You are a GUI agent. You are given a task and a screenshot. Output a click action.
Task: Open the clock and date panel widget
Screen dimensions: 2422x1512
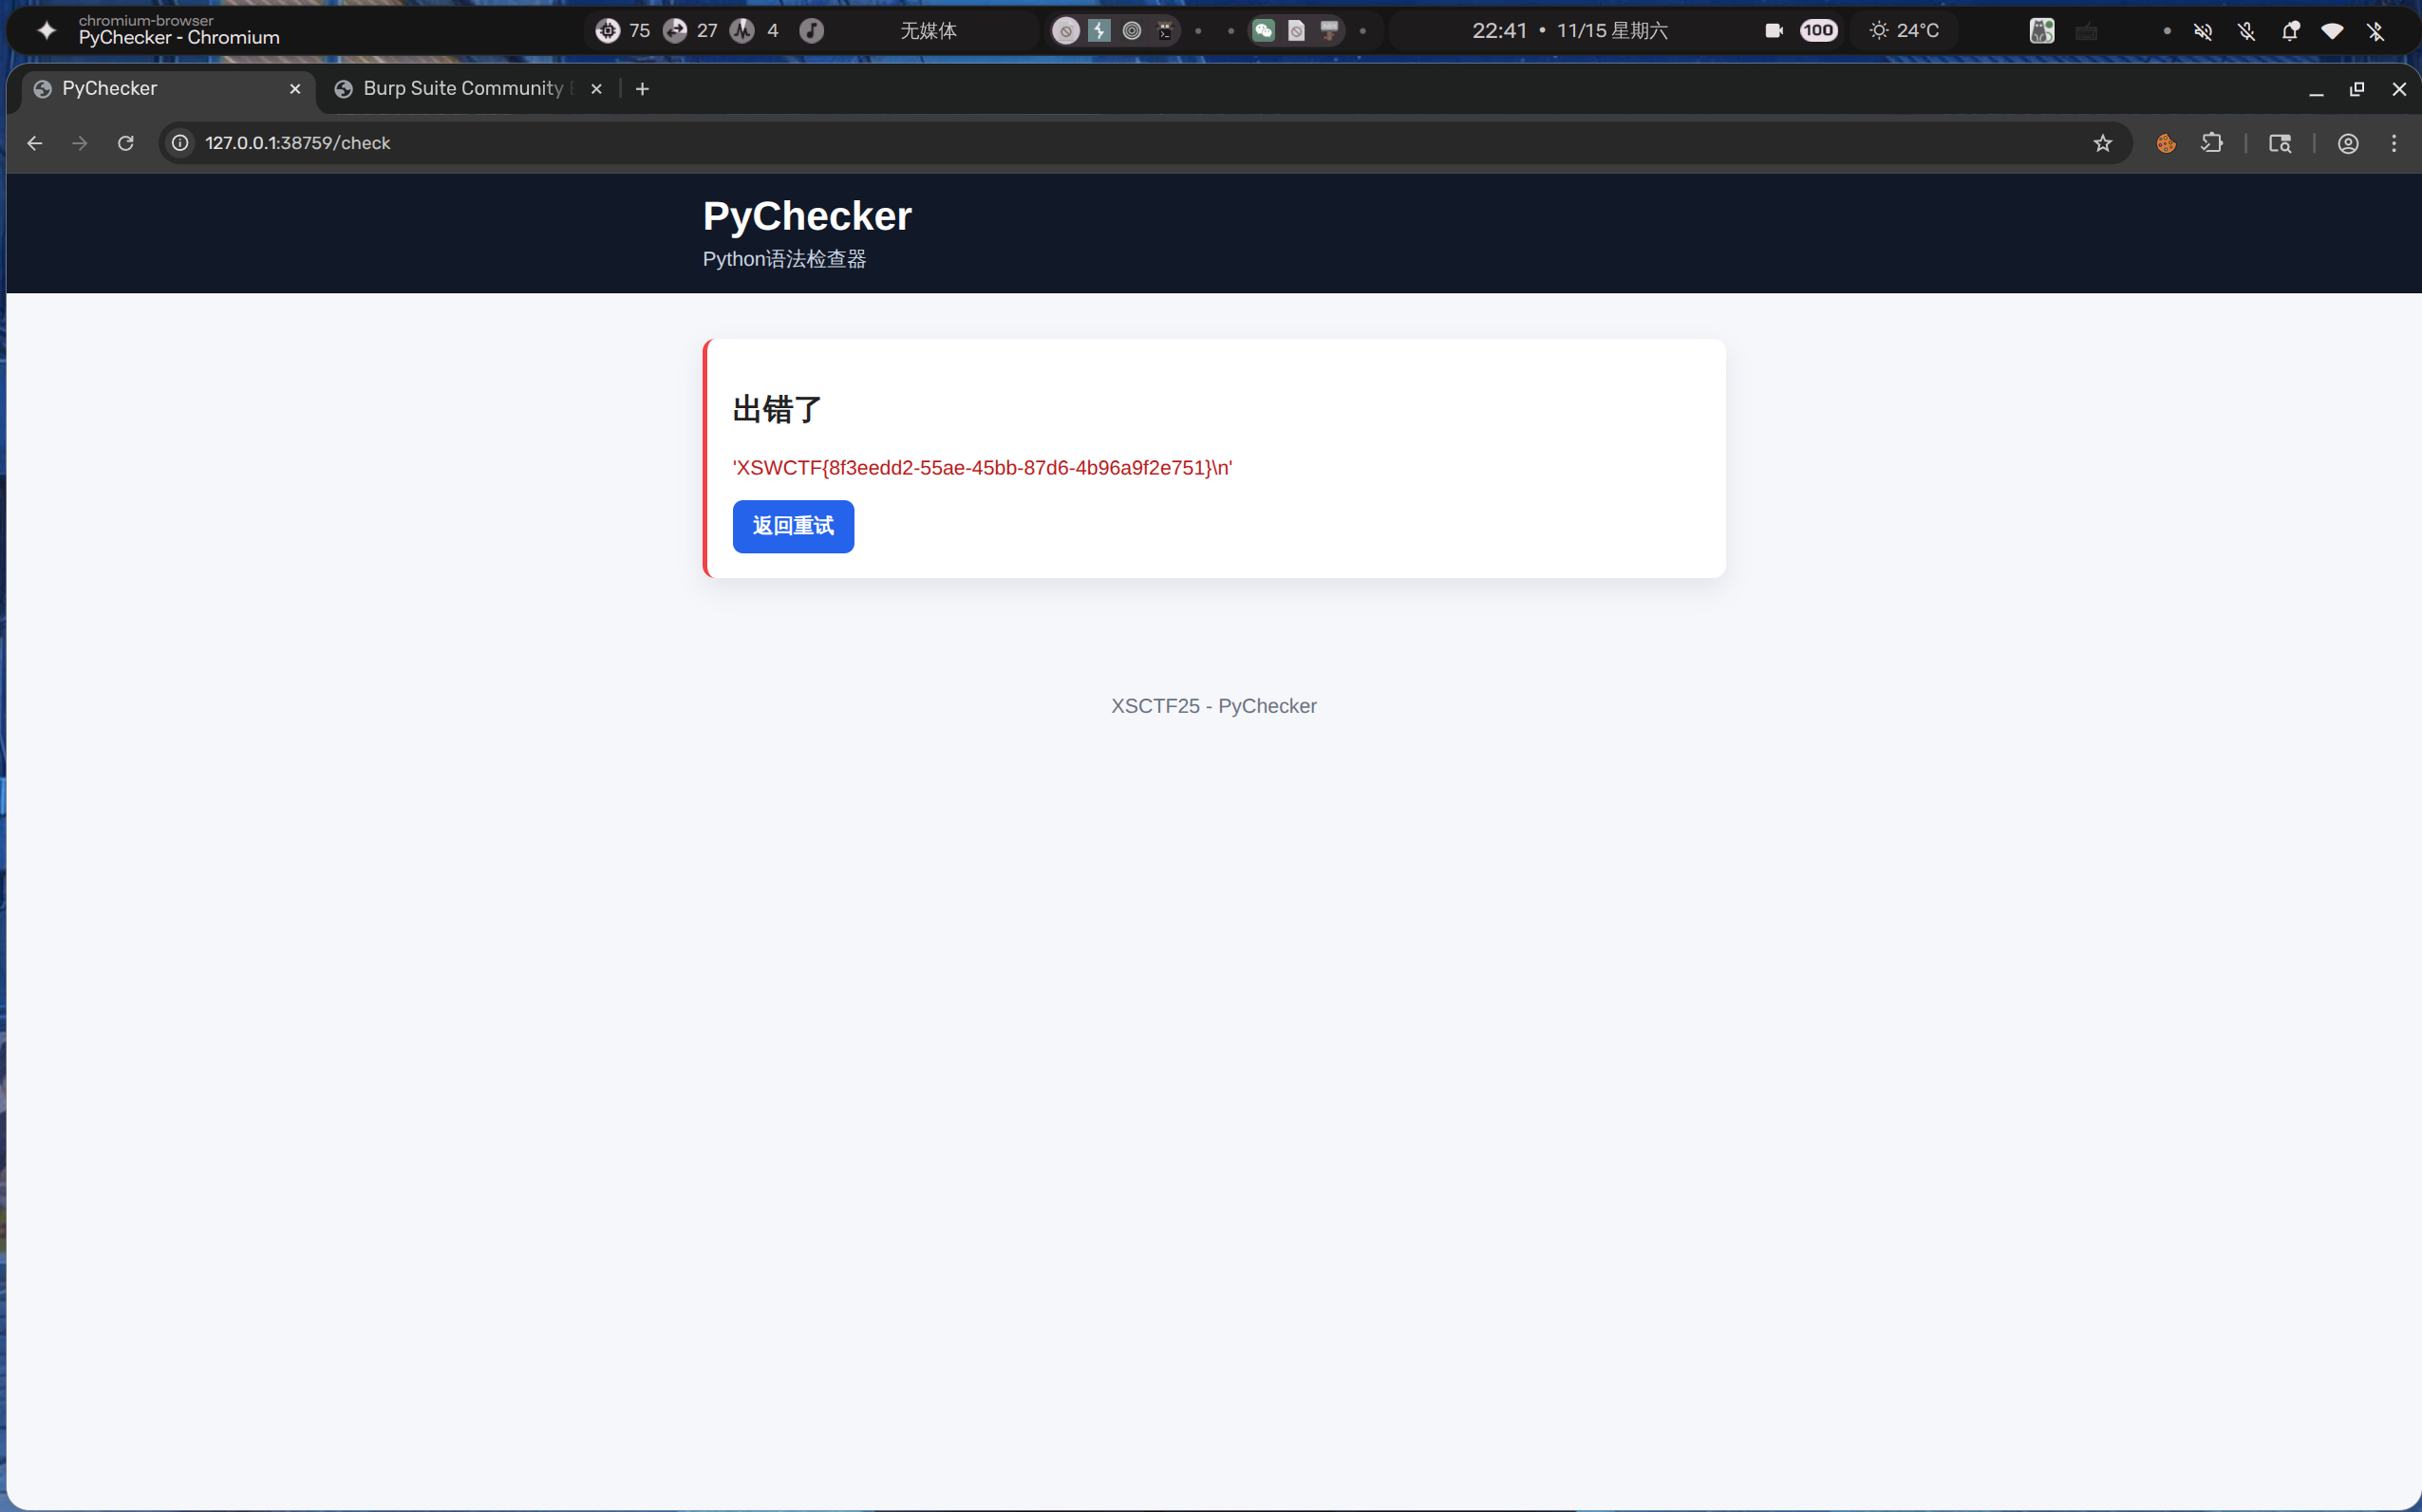pyautogui.click(x=1568, y=31)
